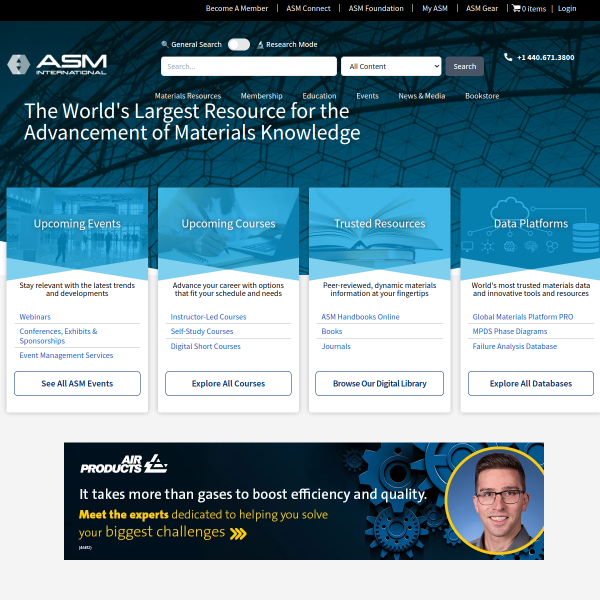This screenshot has height=600, width=600.
Task: Click the shopping cart icon
Action: pos(516,8)
